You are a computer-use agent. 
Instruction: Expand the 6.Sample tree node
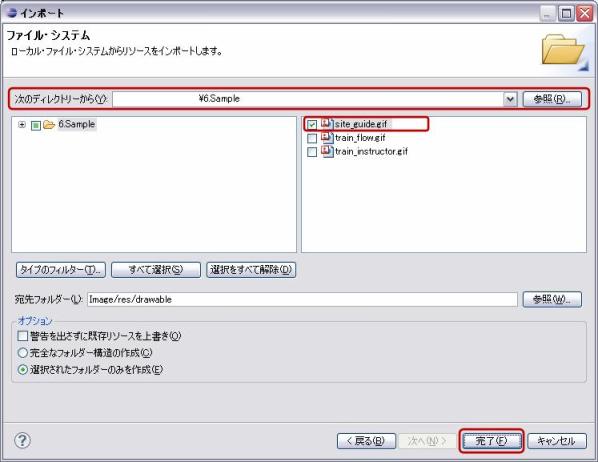(x=22, y=124)
